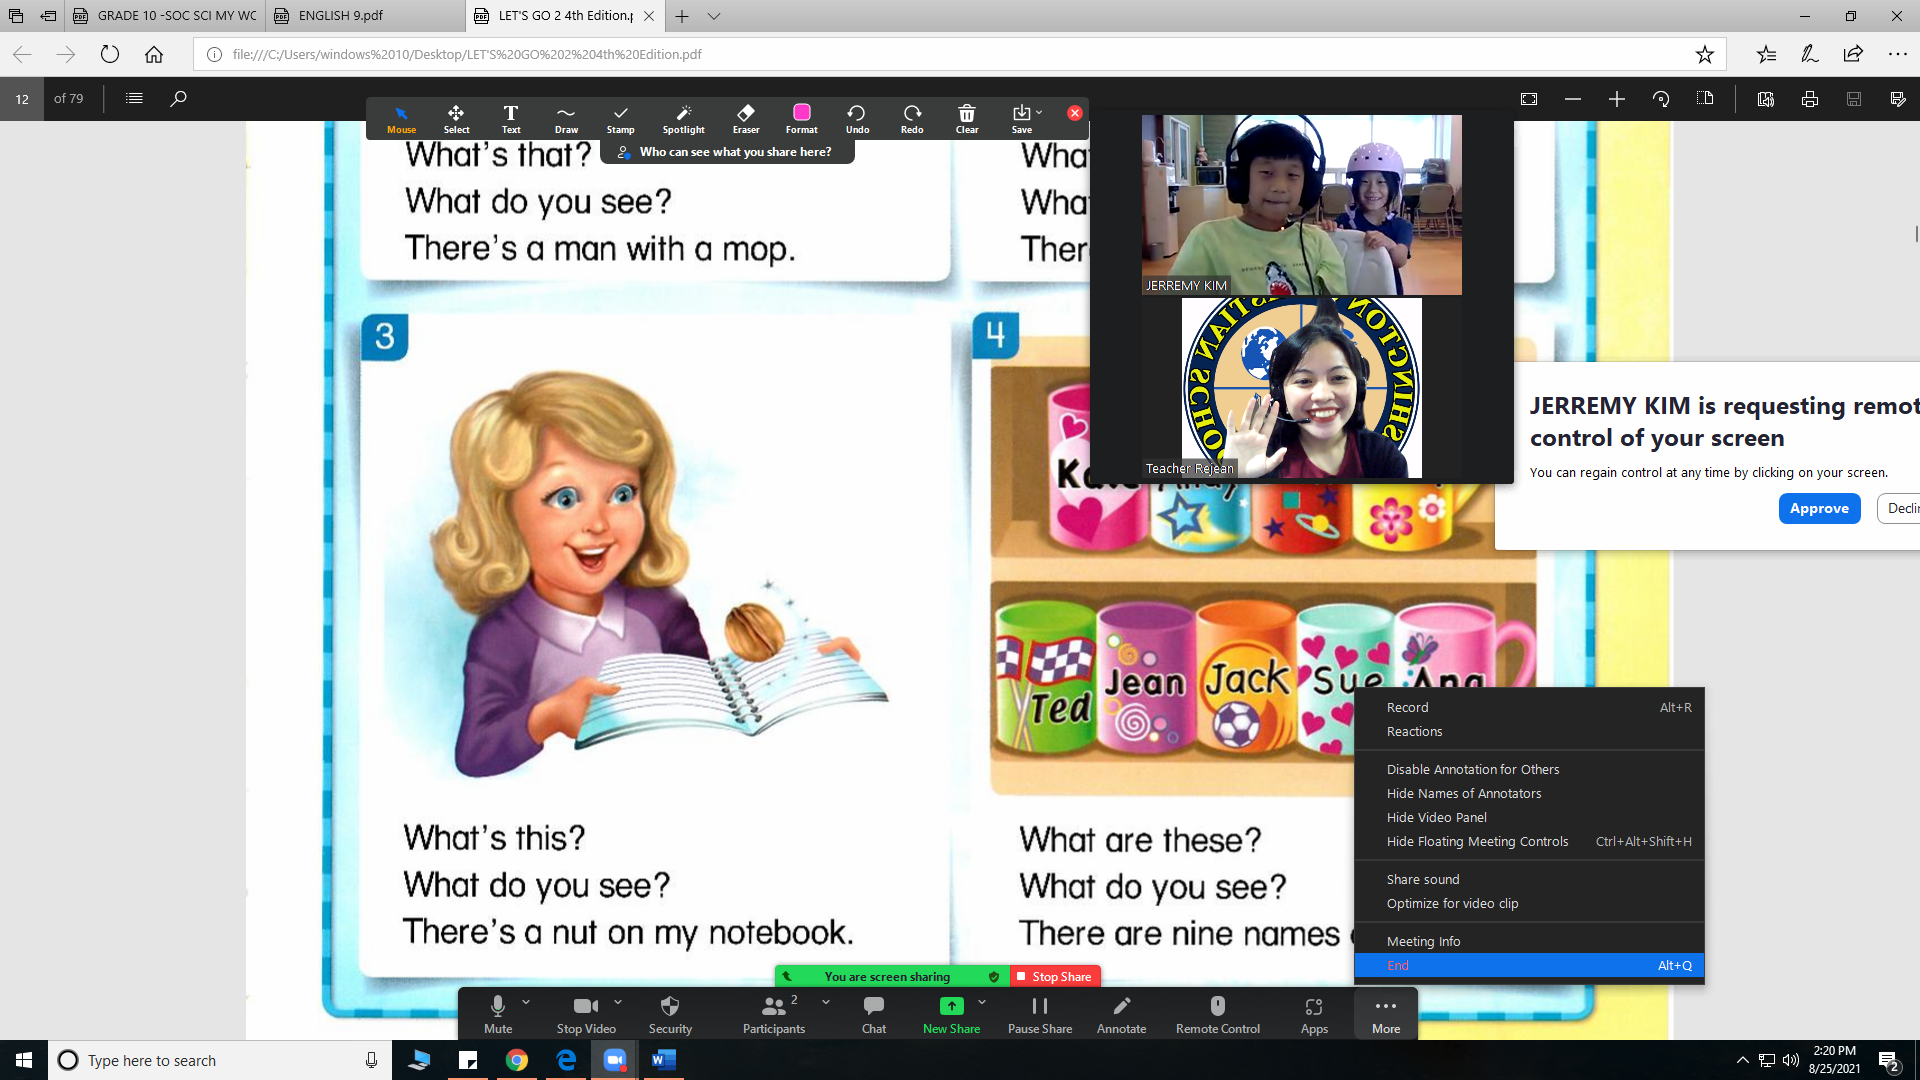
Task: Open the Participants panel
Action: [773, 1014]
